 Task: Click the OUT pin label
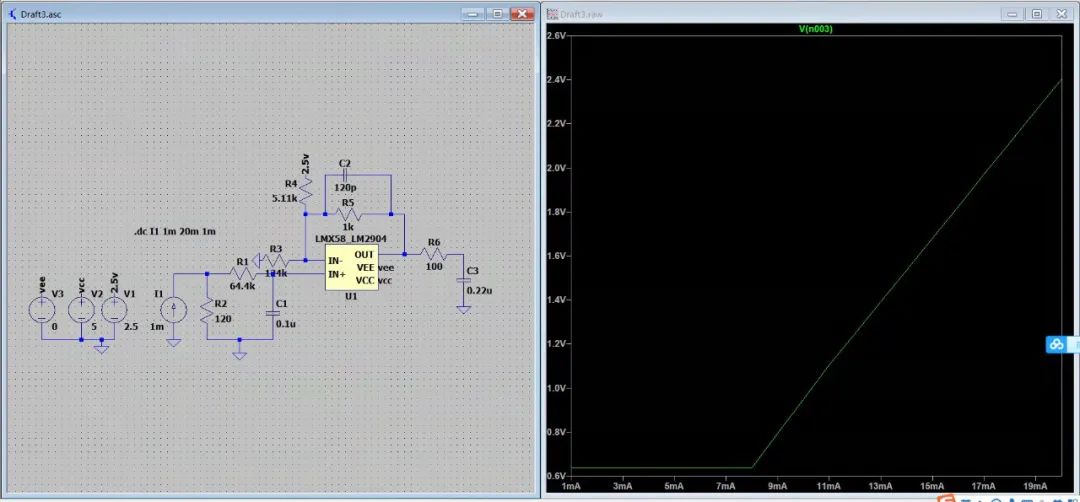coord(364,255)
